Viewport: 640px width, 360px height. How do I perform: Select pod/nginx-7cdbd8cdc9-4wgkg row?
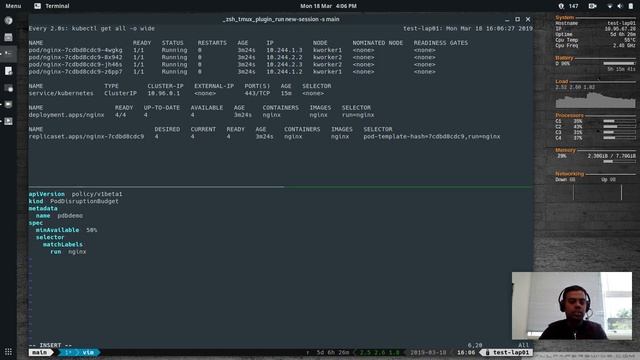coord(232,50)
